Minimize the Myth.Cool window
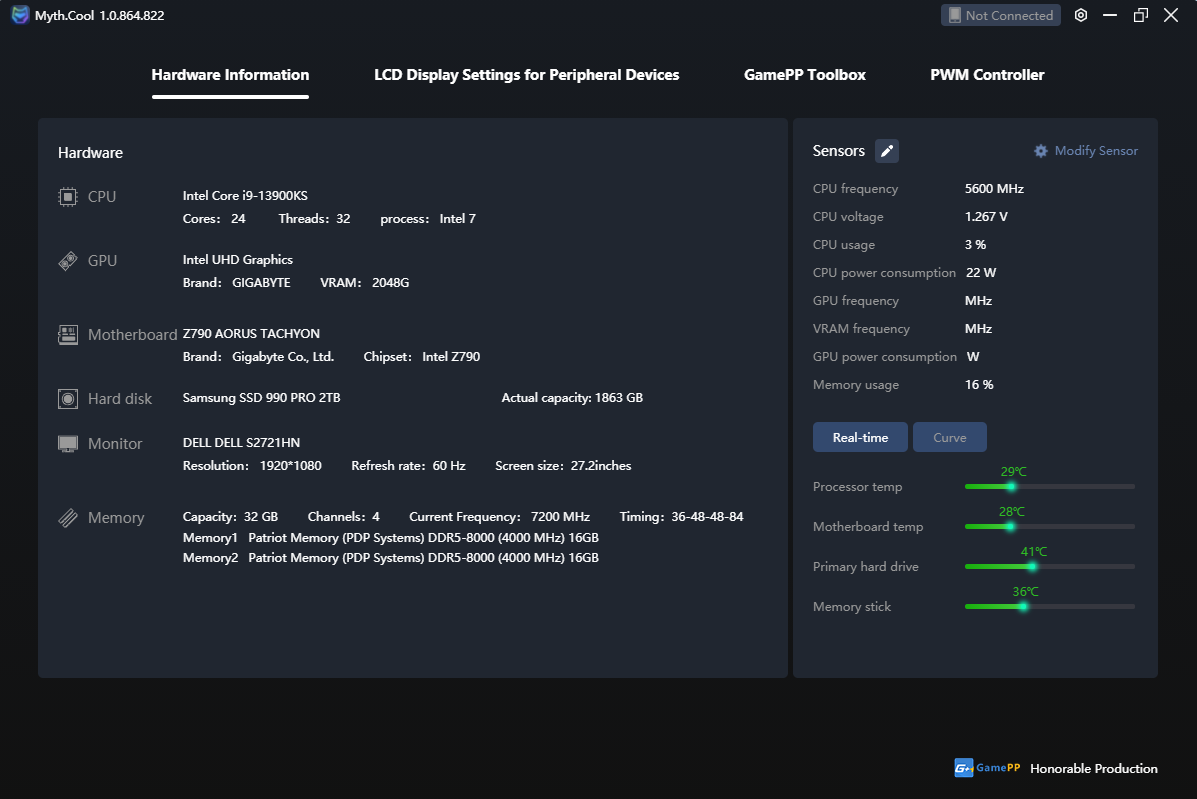This screenshot has height=799, width=1197. click(x=1110, y=15)
